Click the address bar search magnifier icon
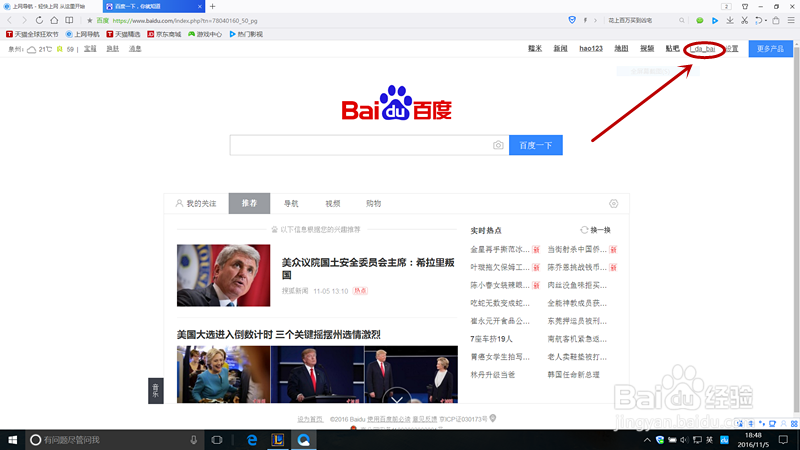The image size is (800, 450). click(x=682, y=20)
